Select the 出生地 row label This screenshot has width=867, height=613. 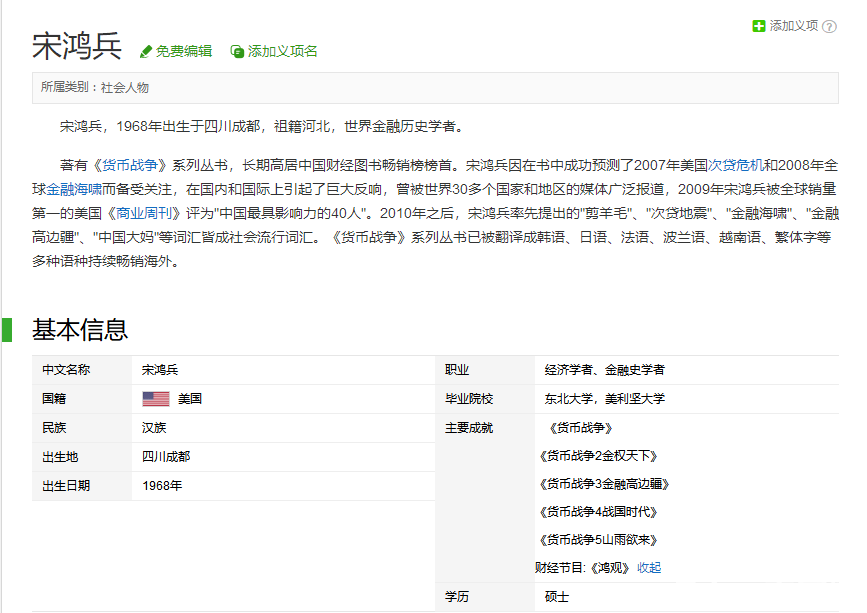pyautogui.click(x=60, y=457)
